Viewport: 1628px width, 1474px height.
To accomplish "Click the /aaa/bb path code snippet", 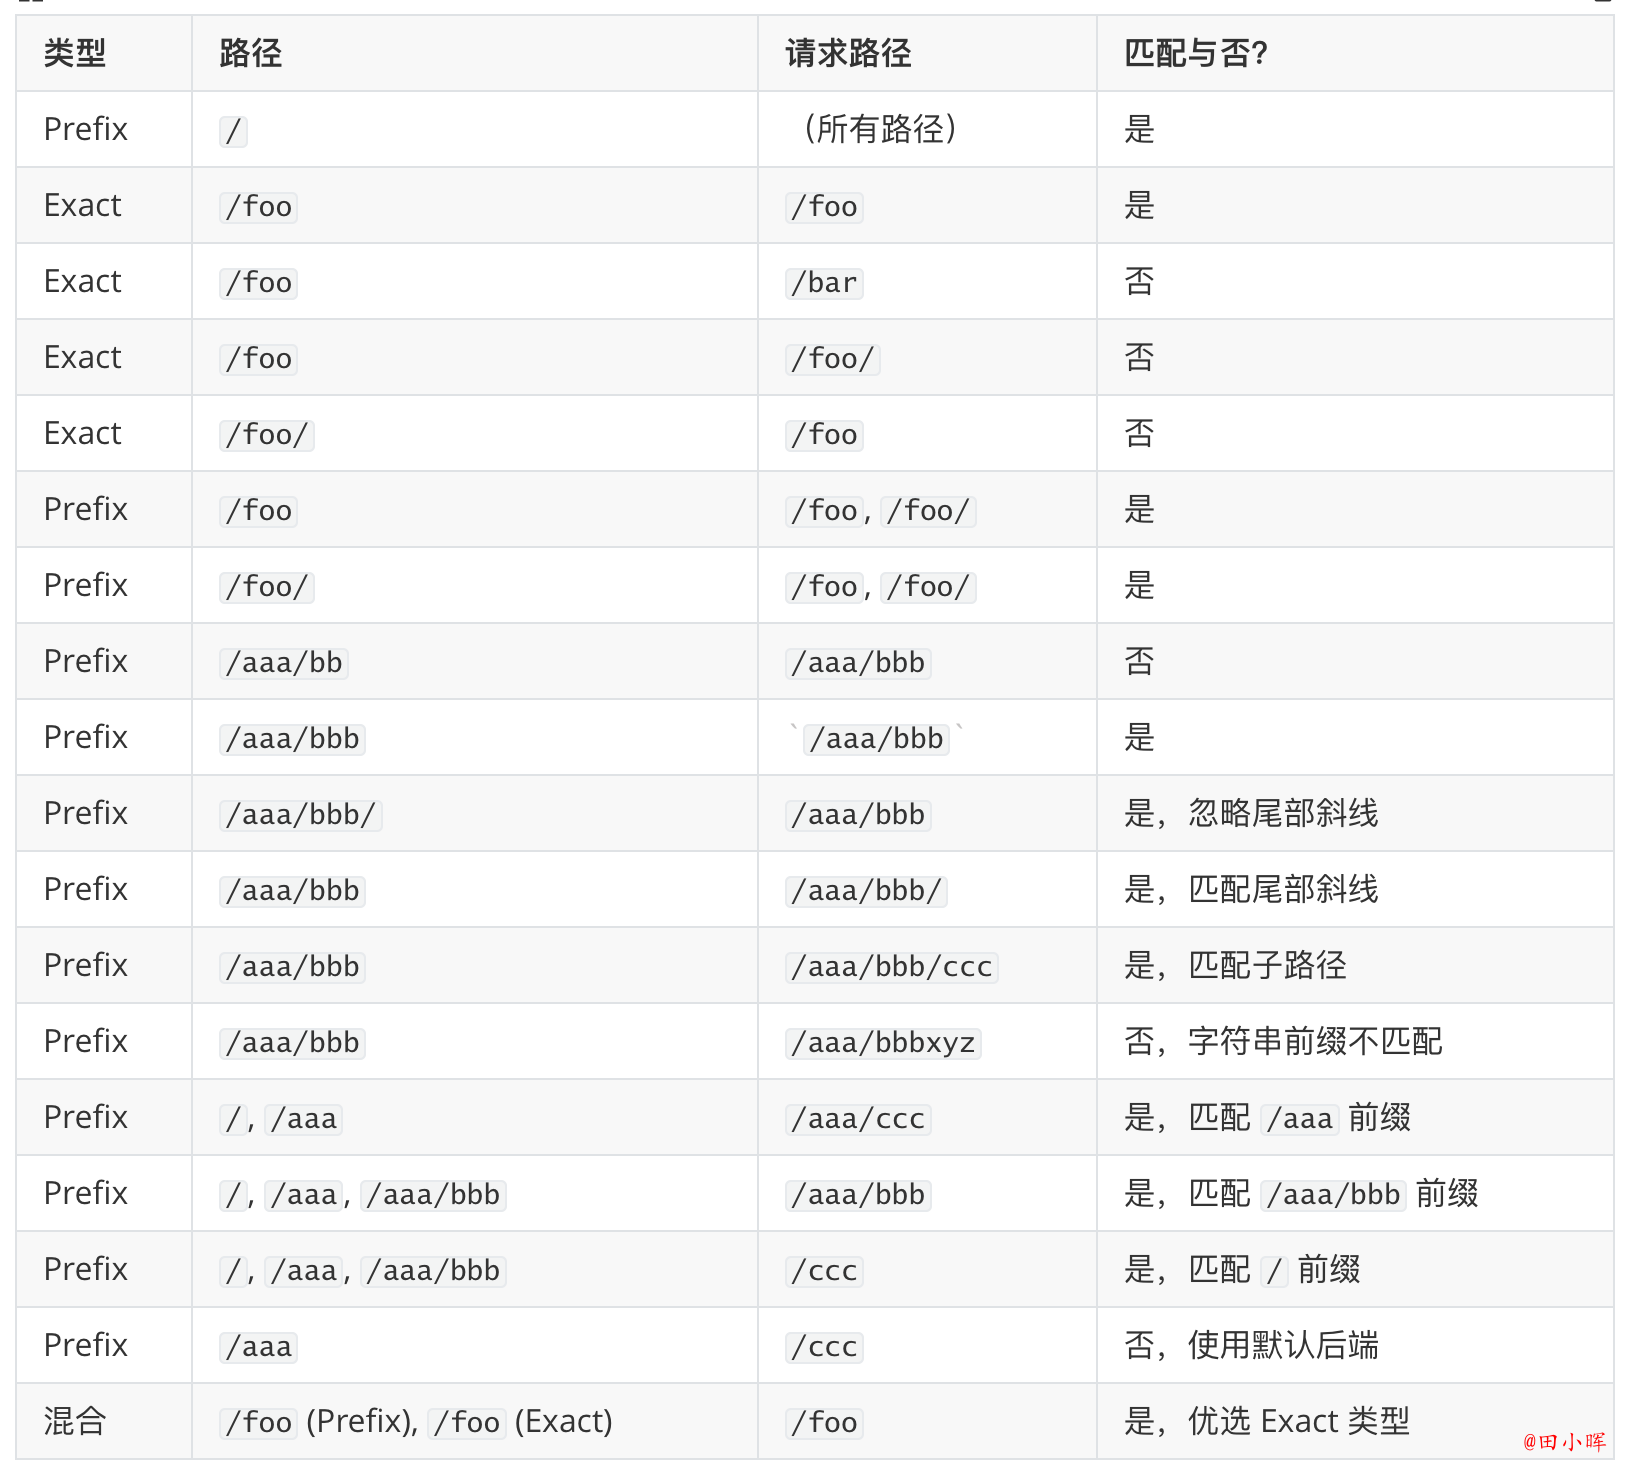I will coord(284,663).
